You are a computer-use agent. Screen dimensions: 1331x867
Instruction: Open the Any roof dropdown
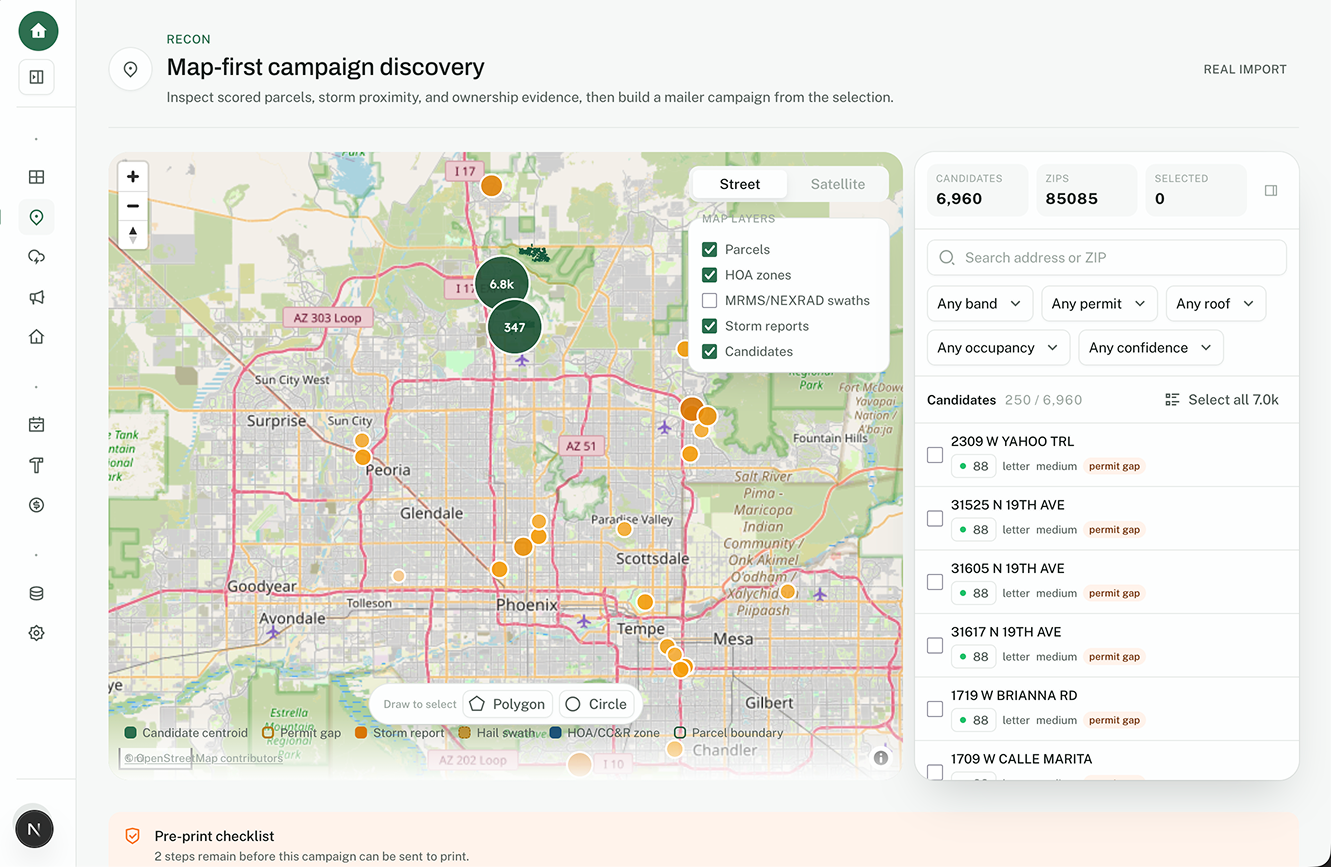click(1216, 304)
